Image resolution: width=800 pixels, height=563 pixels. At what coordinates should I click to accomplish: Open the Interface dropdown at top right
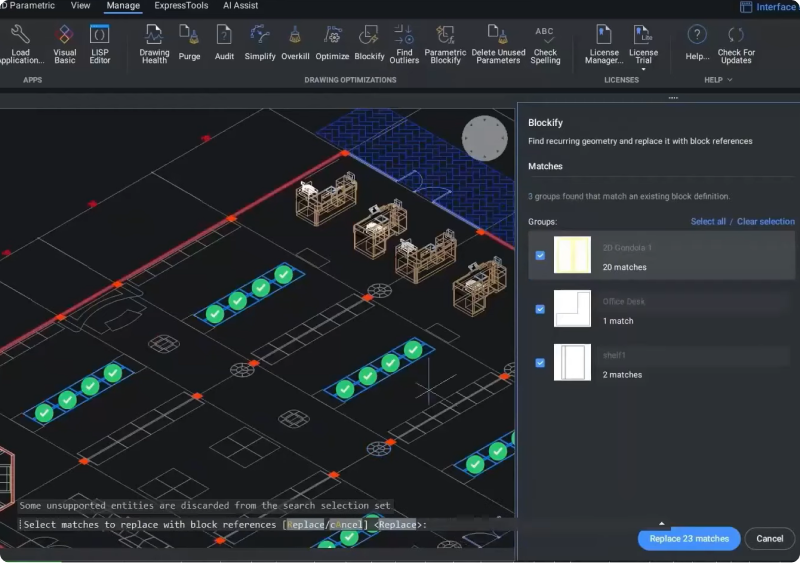[x=769, y=7]
